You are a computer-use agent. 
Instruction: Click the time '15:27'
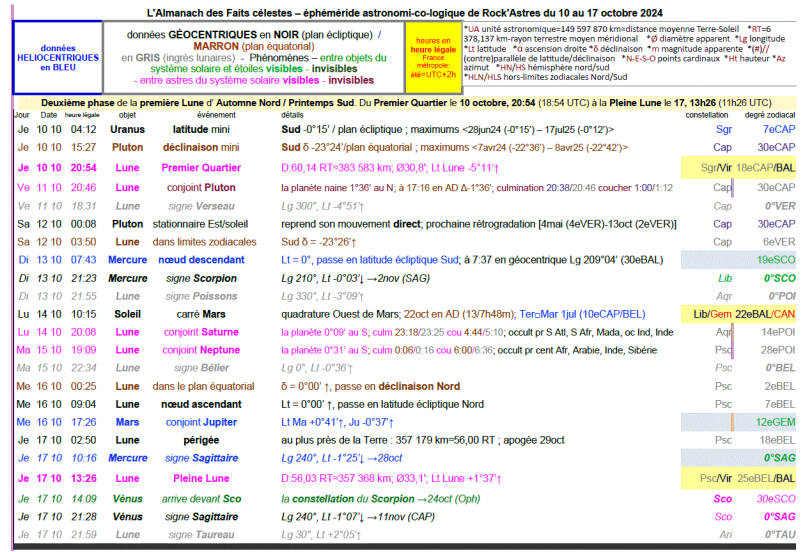pos(84,148)
